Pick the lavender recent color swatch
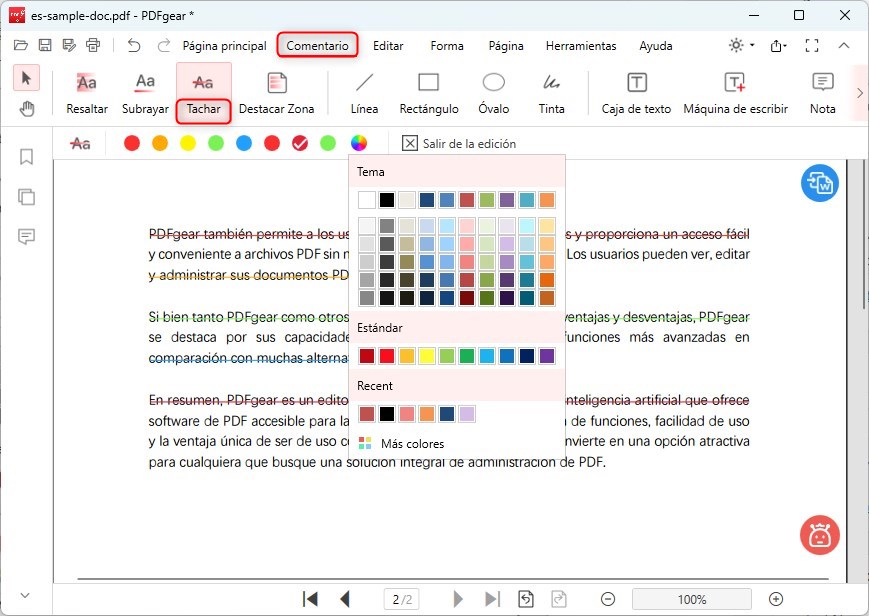Viewport: 869px width, 616px height. click(467, 414)
